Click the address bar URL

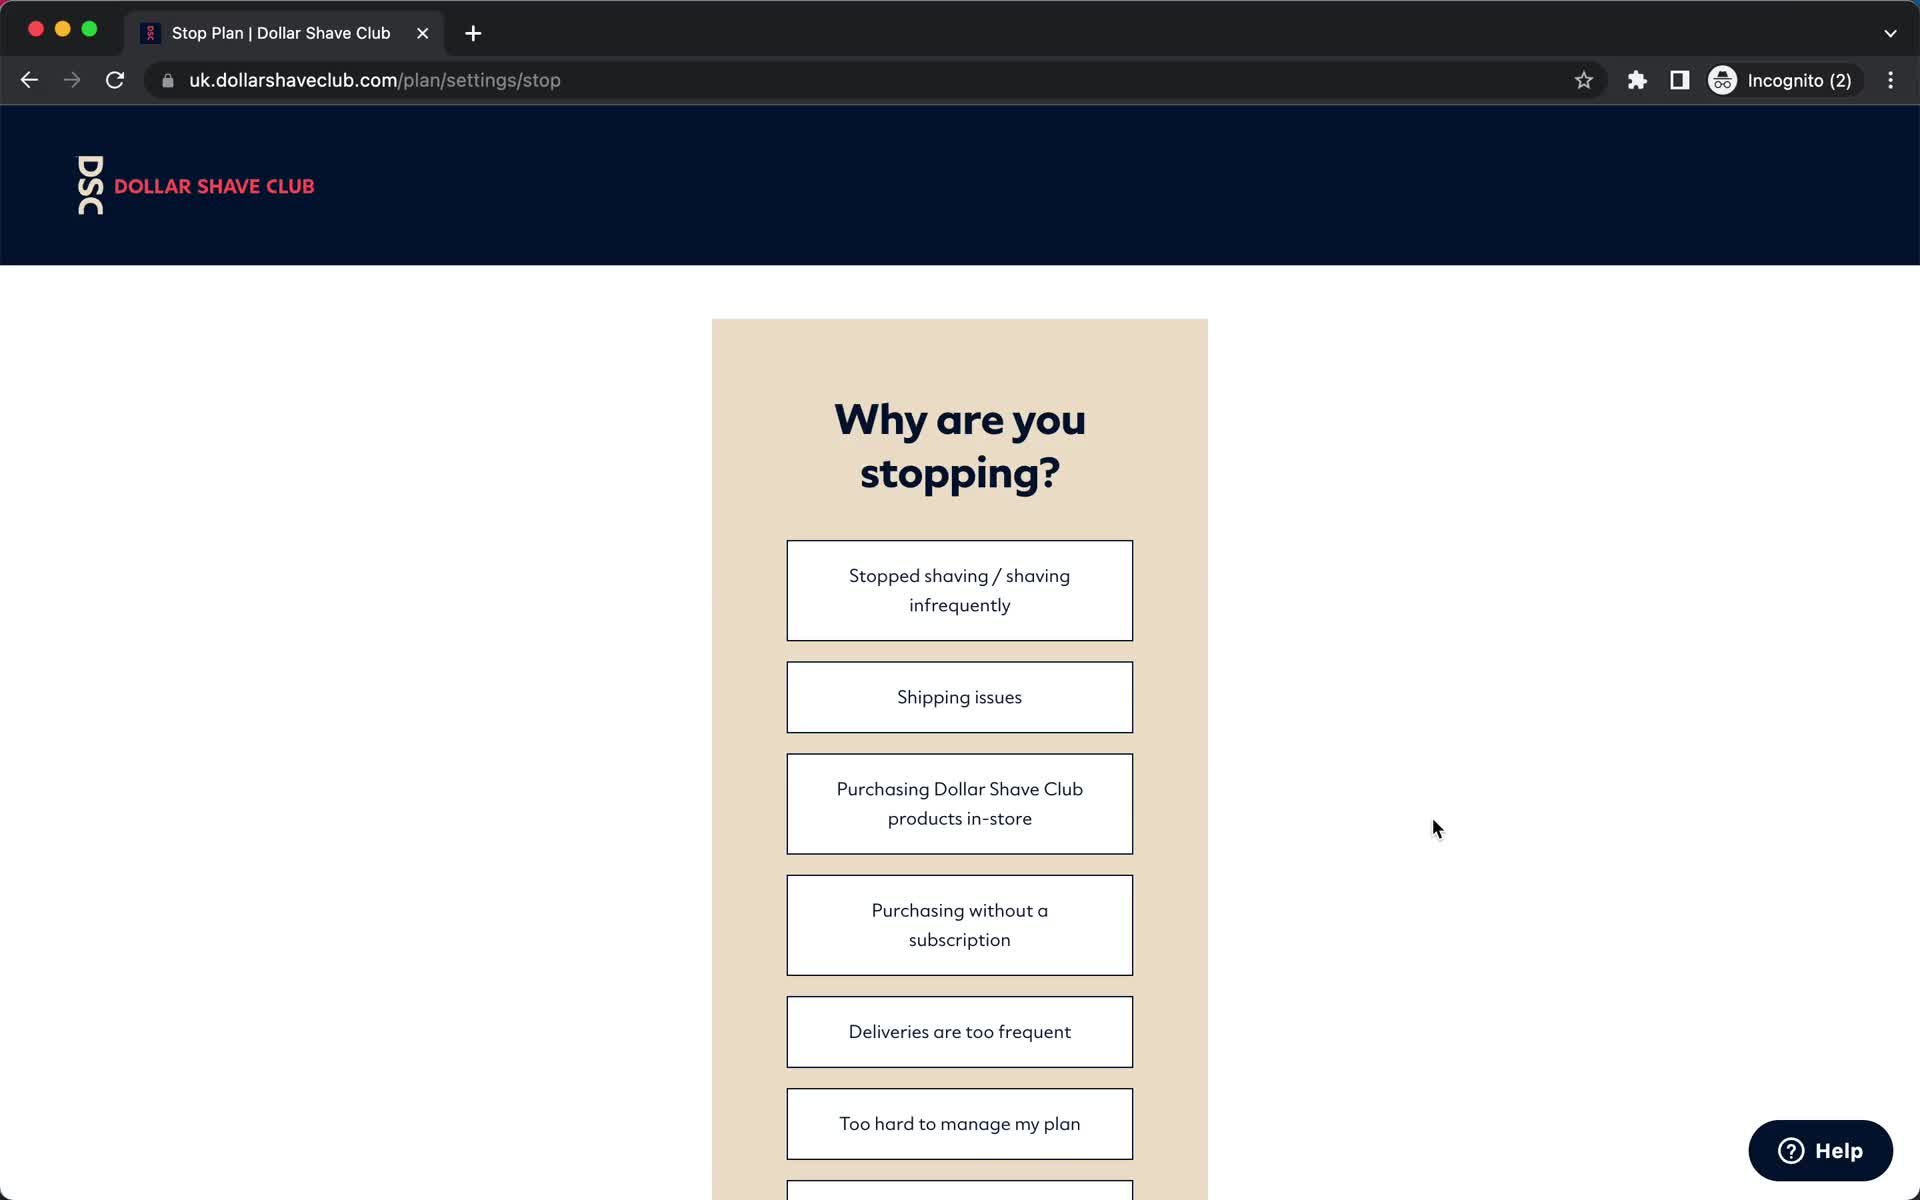[375, 80]
